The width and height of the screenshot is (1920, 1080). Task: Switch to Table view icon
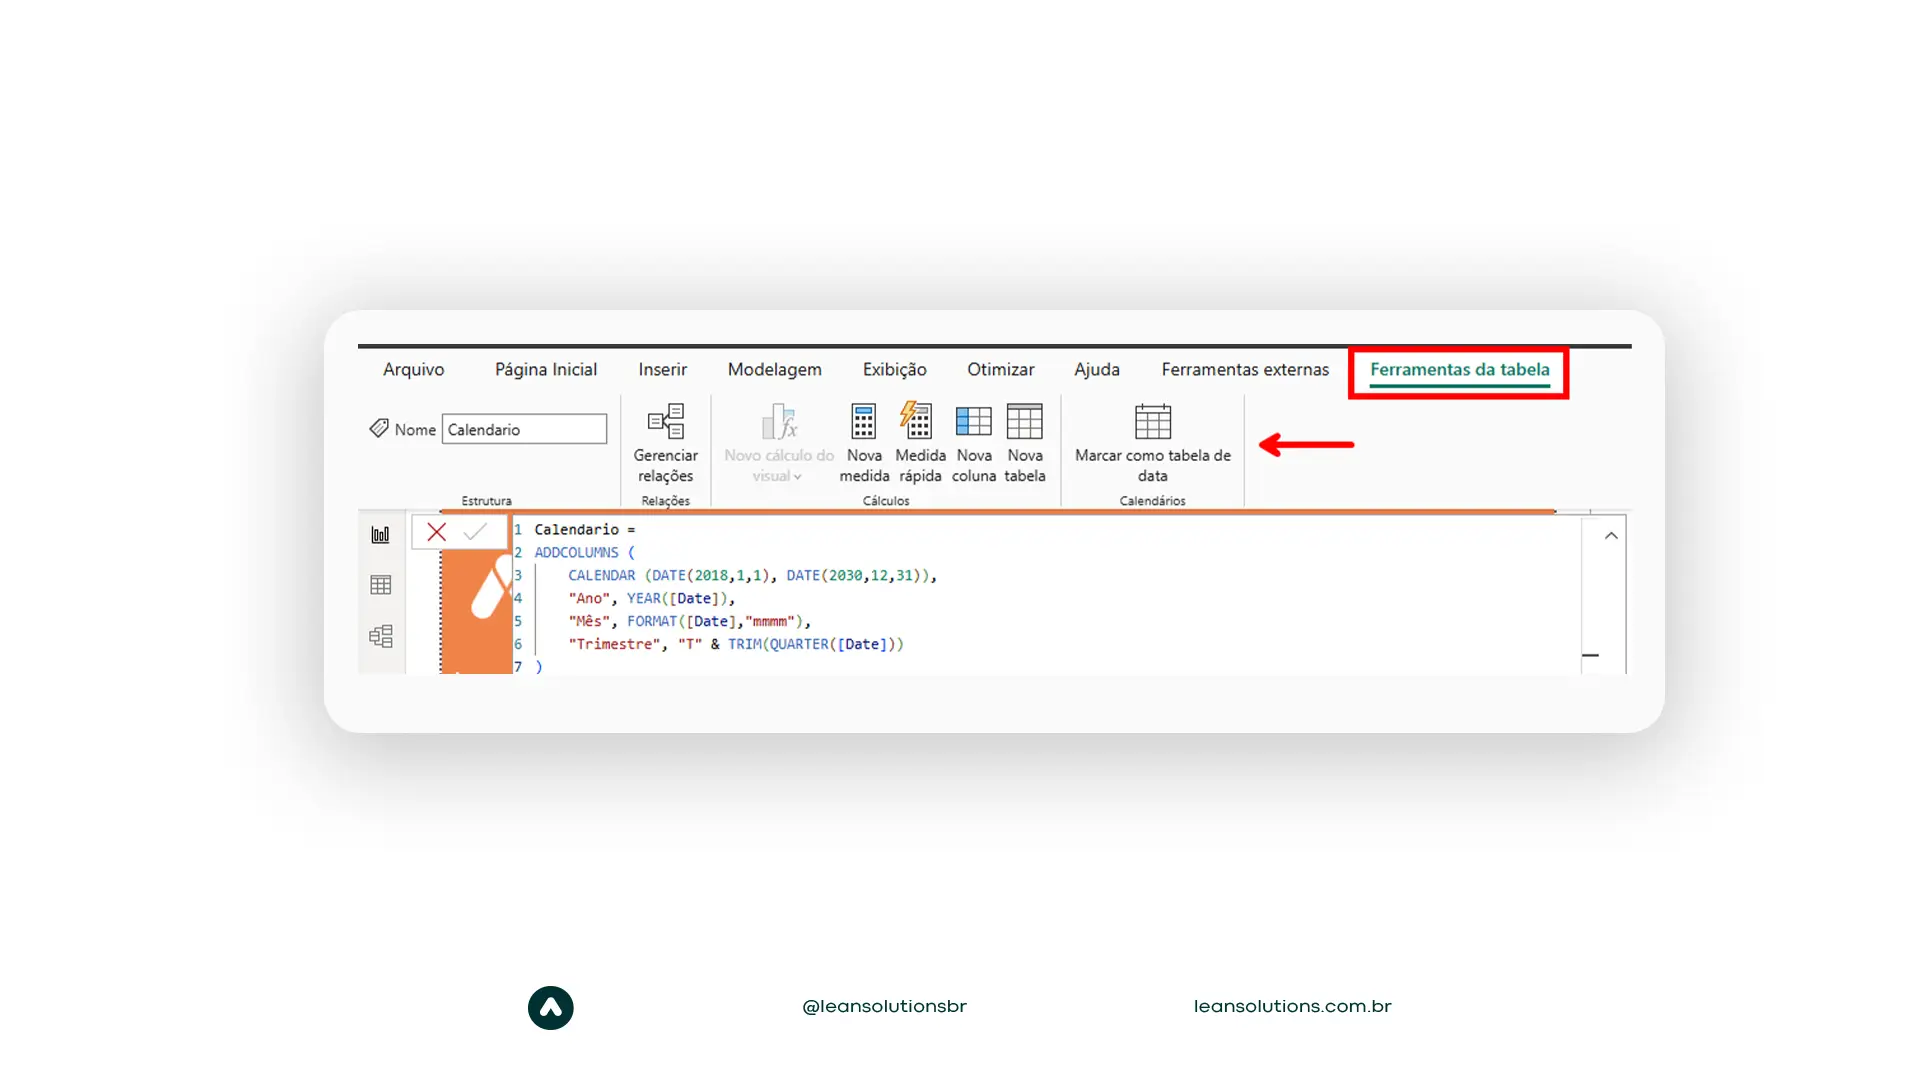tap(380, 585)
